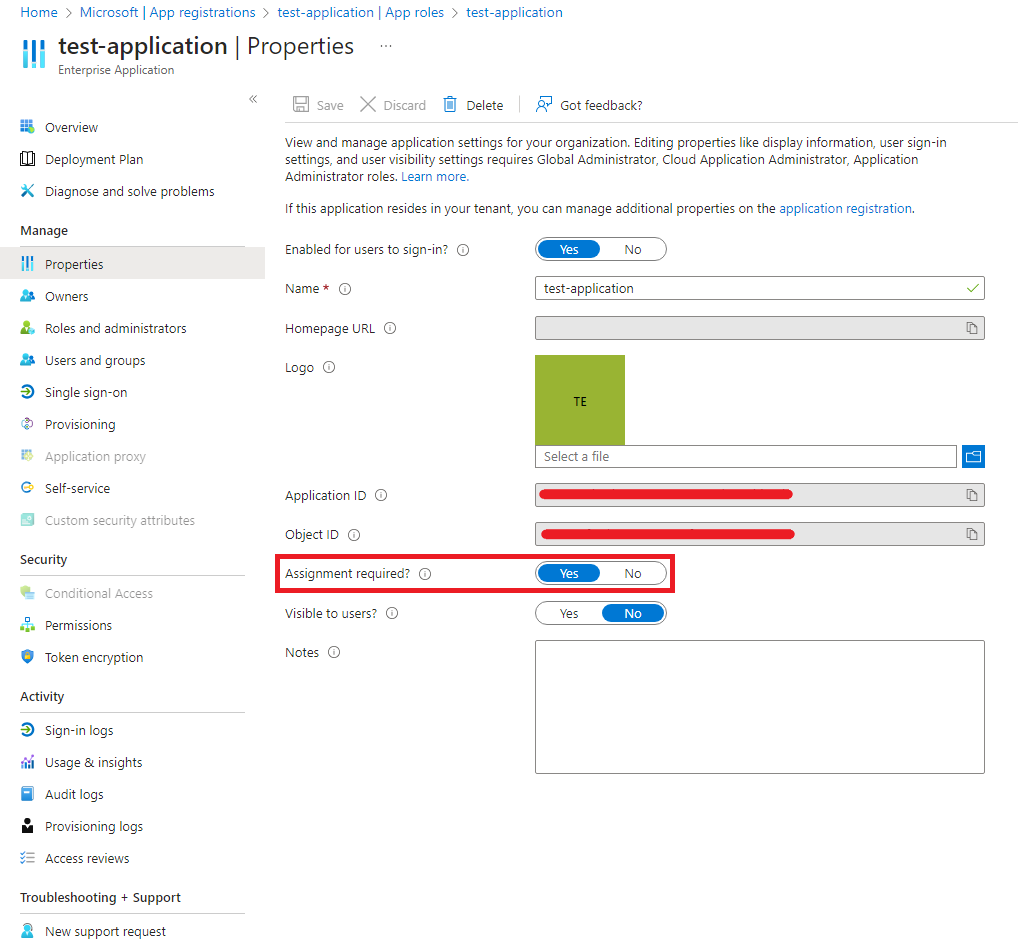Viewport: 1018px width, 952px height.
Task: Click the Name input field
Action: point(760,288)
